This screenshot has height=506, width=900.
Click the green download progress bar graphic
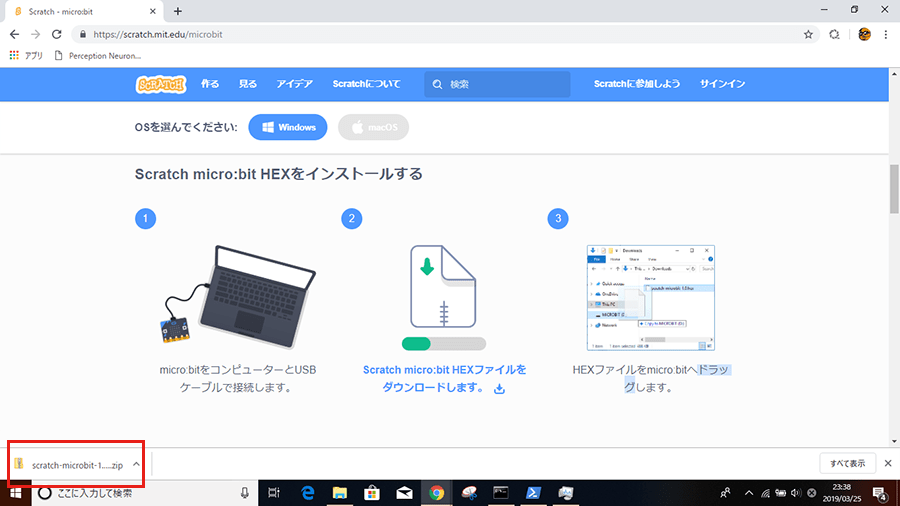[x=444, y=344]
